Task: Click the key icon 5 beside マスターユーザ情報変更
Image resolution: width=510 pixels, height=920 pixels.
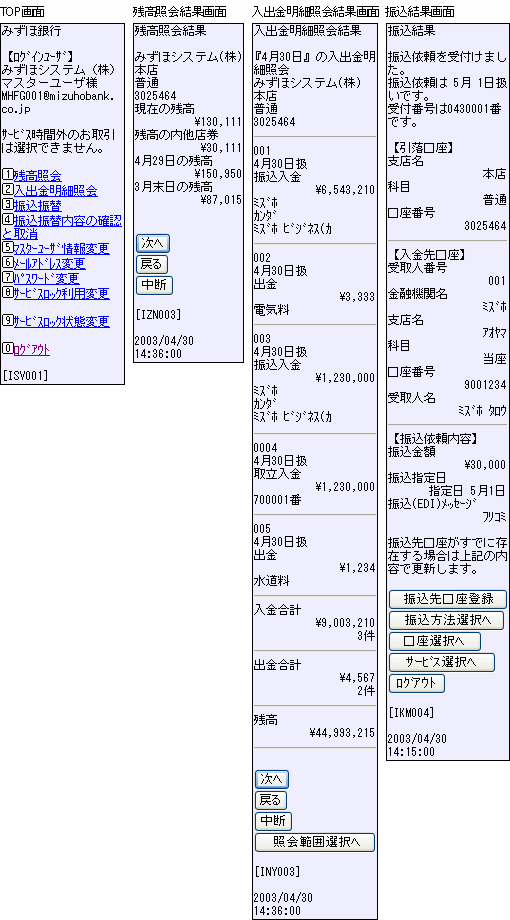Action: 8,248
